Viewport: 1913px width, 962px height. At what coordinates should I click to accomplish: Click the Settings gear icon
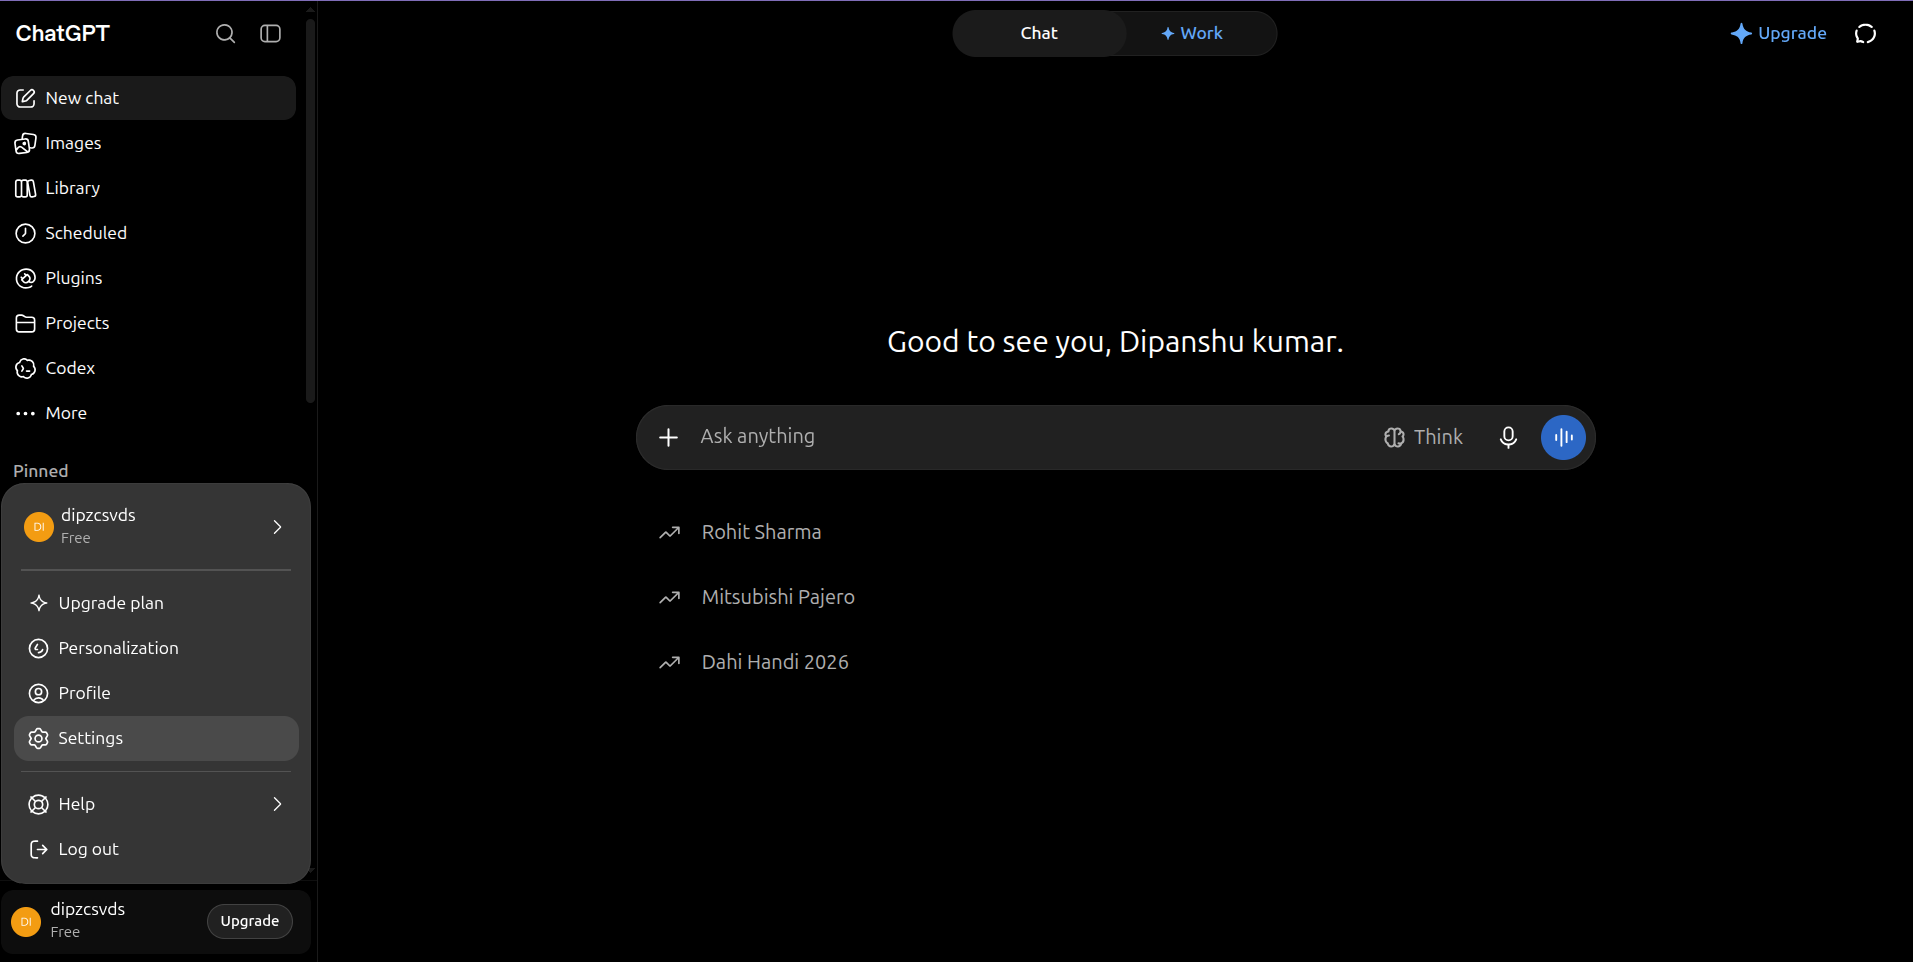click(x=39, y=738)
